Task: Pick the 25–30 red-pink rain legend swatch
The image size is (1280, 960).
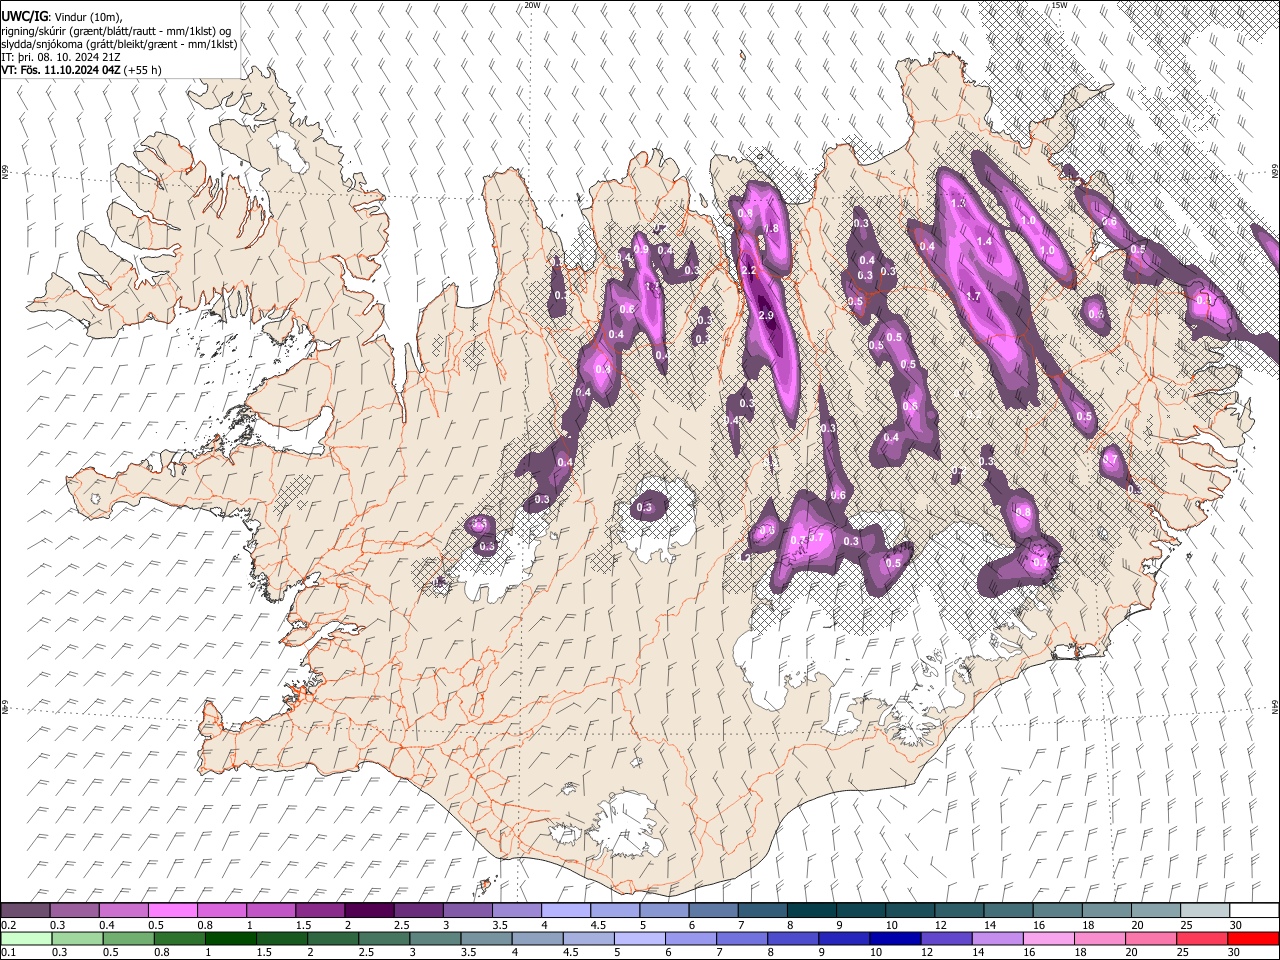Action: click(1200, 939)
